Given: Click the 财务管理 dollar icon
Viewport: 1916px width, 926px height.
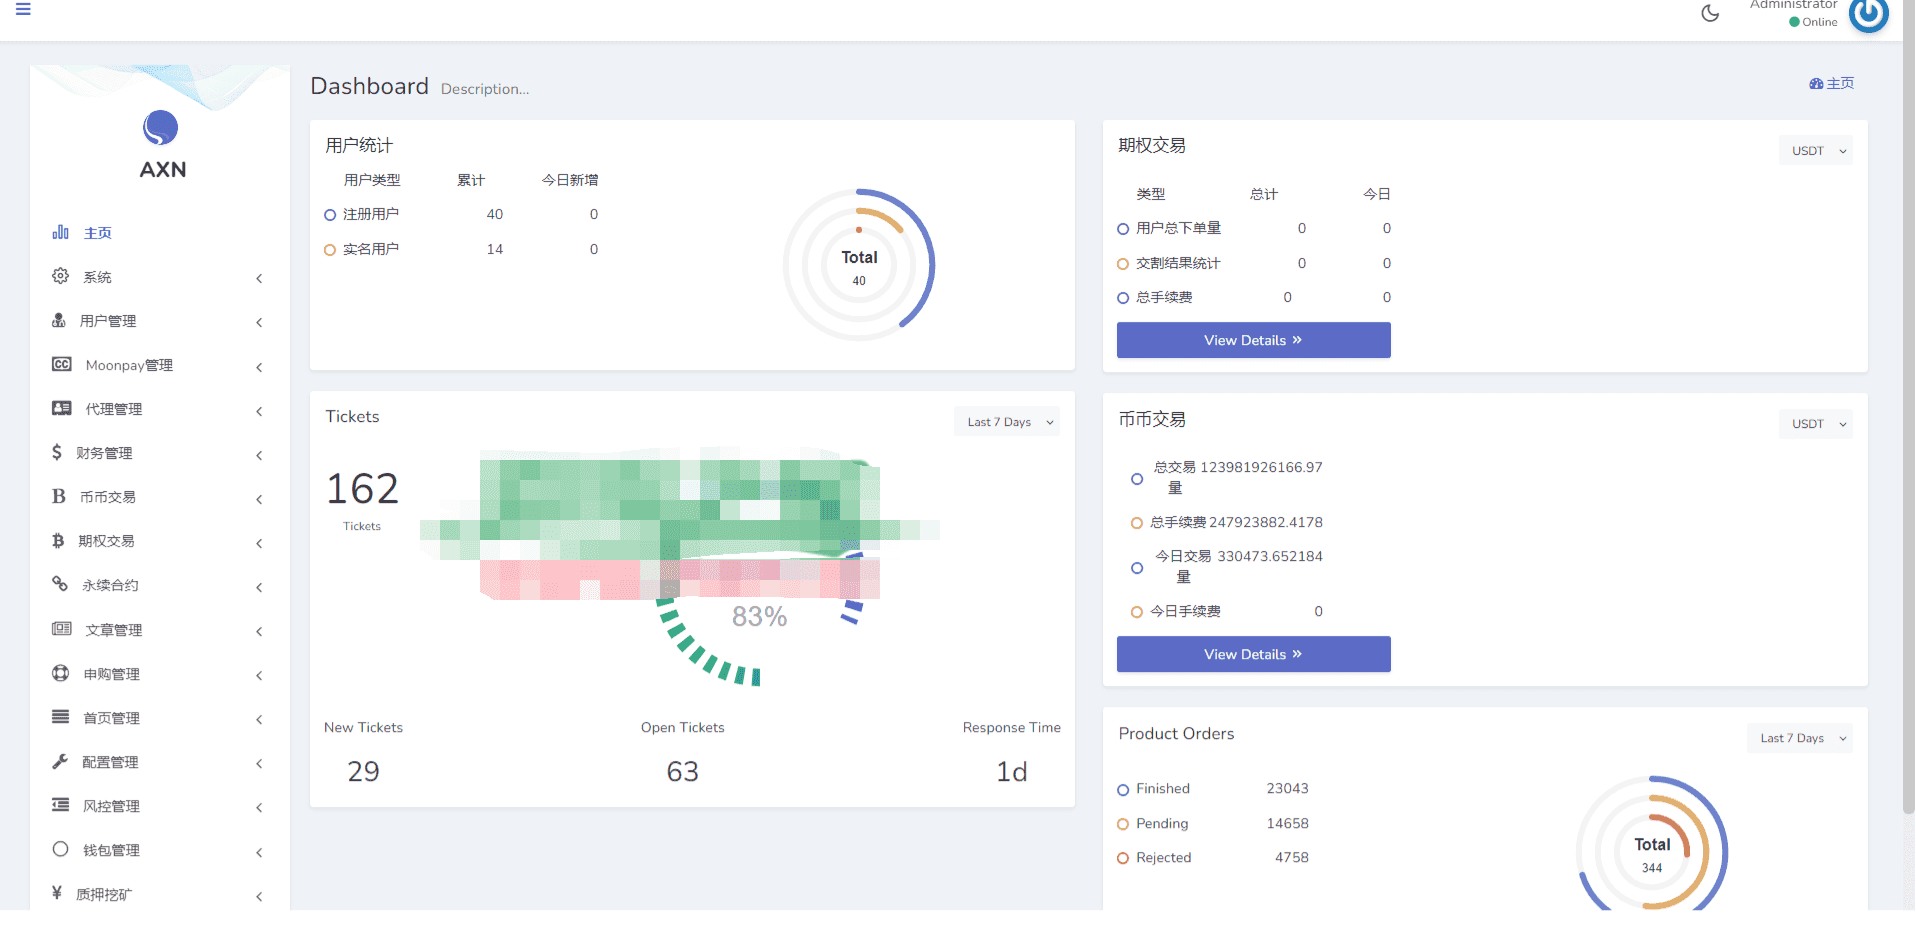Looking at the screenshot, I should tap(57, 452).
